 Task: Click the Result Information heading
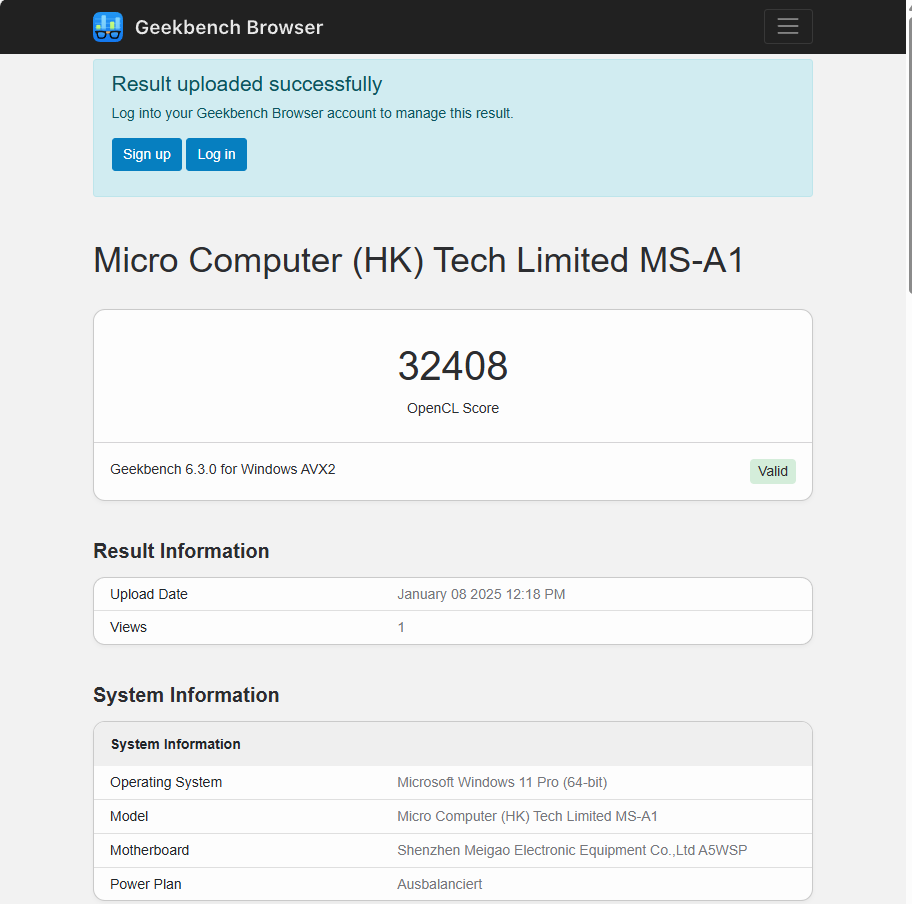click(x=181, y=551)
